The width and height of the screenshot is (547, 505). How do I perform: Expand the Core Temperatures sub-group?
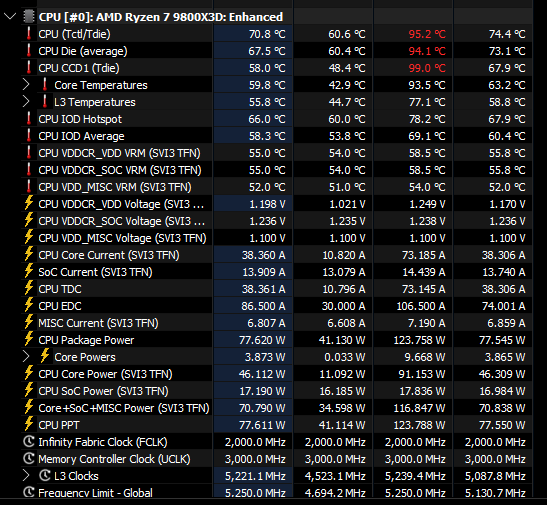26,85
